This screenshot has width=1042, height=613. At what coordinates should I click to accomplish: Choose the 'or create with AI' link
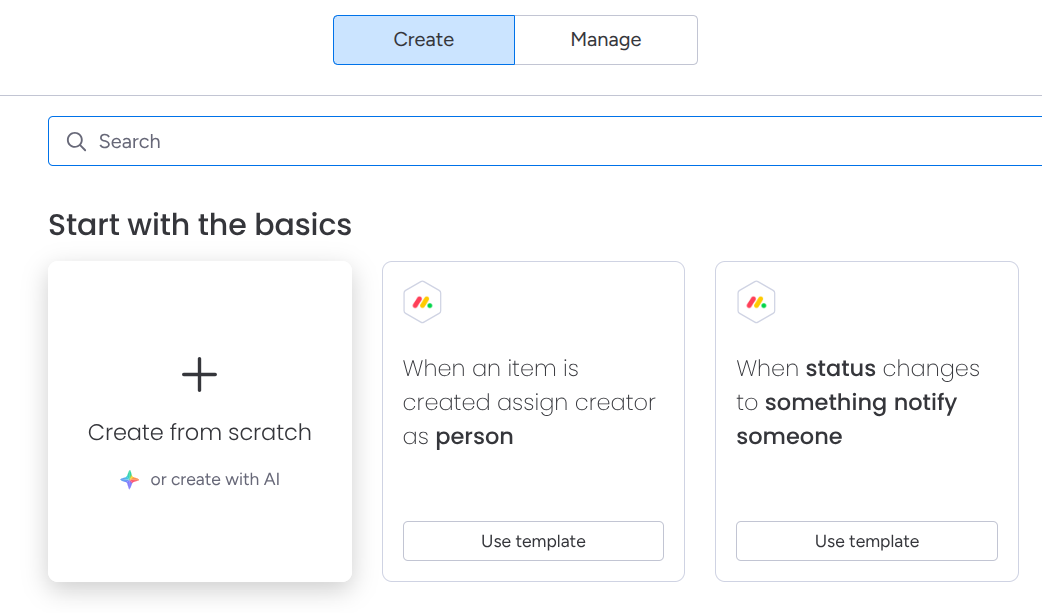point(215,479)
